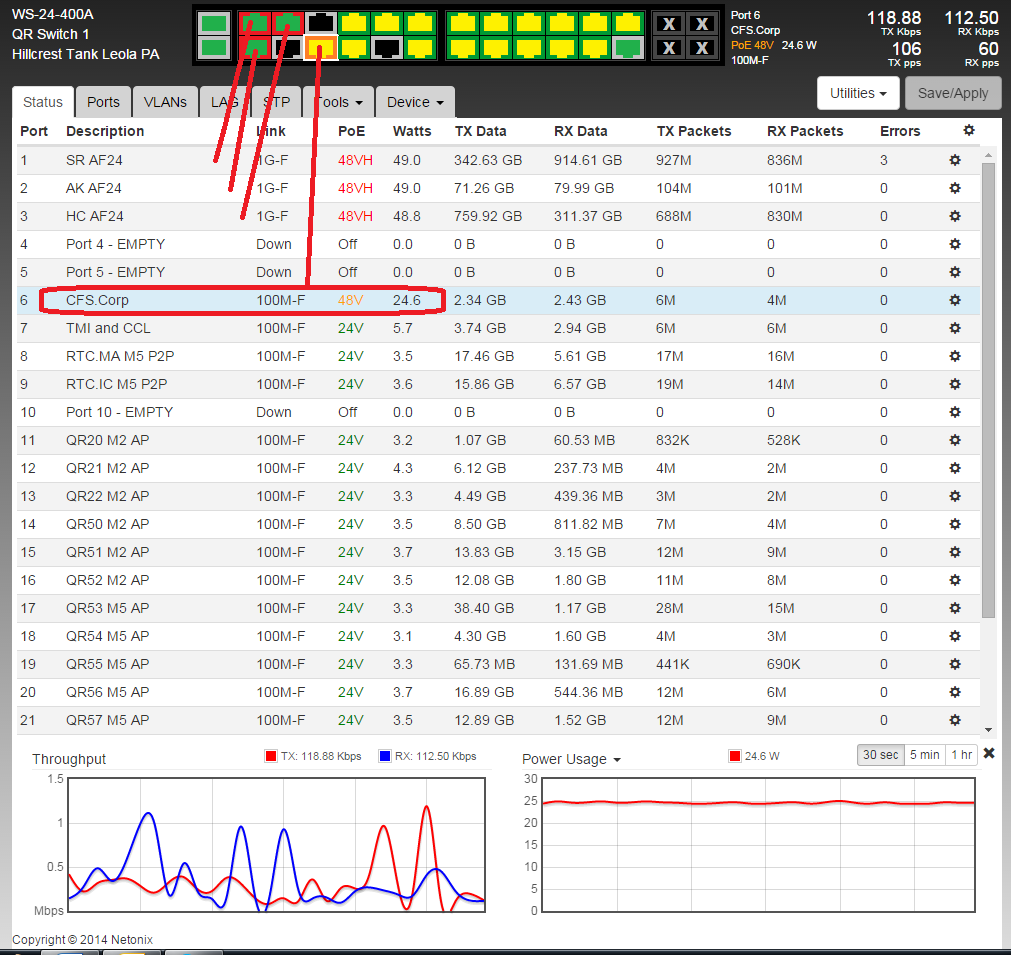Image resolution: width=1011 pixels, height=955 pixels.
Task: Open settings gear for SR AF24 row
Action: pyautogui.click(x=955, y=160)
